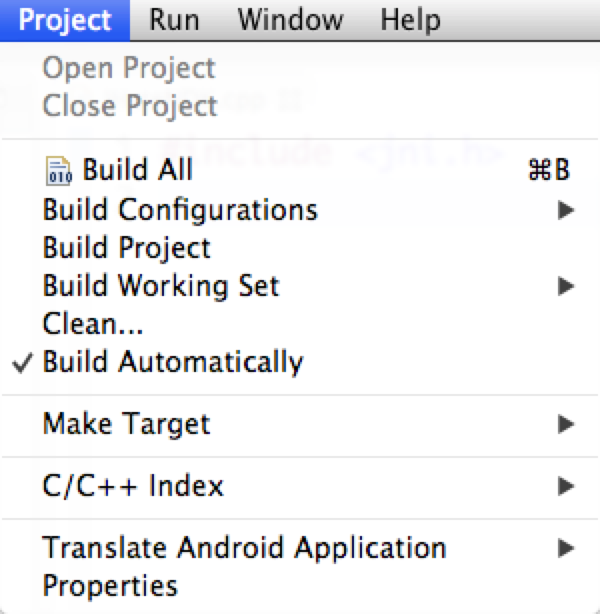Open project Properties
This screenshot has width=600, height=614.
110,585
